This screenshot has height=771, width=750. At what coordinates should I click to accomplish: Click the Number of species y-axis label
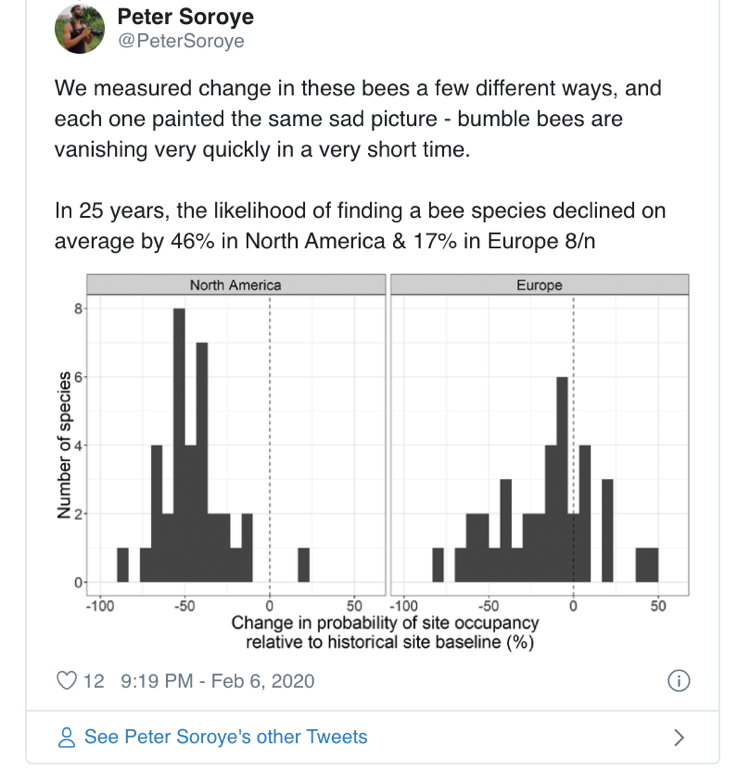[x=66, y=445]
